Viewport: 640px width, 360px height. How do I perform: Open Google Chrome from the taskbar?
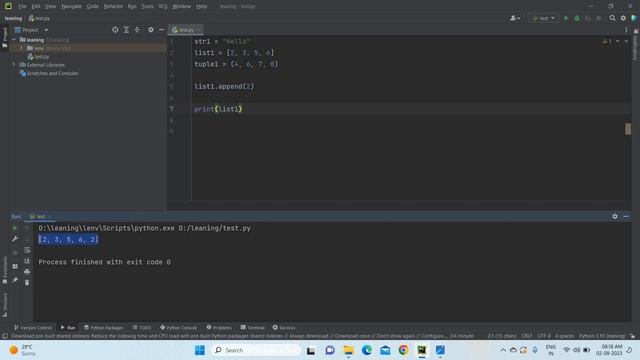403,350
